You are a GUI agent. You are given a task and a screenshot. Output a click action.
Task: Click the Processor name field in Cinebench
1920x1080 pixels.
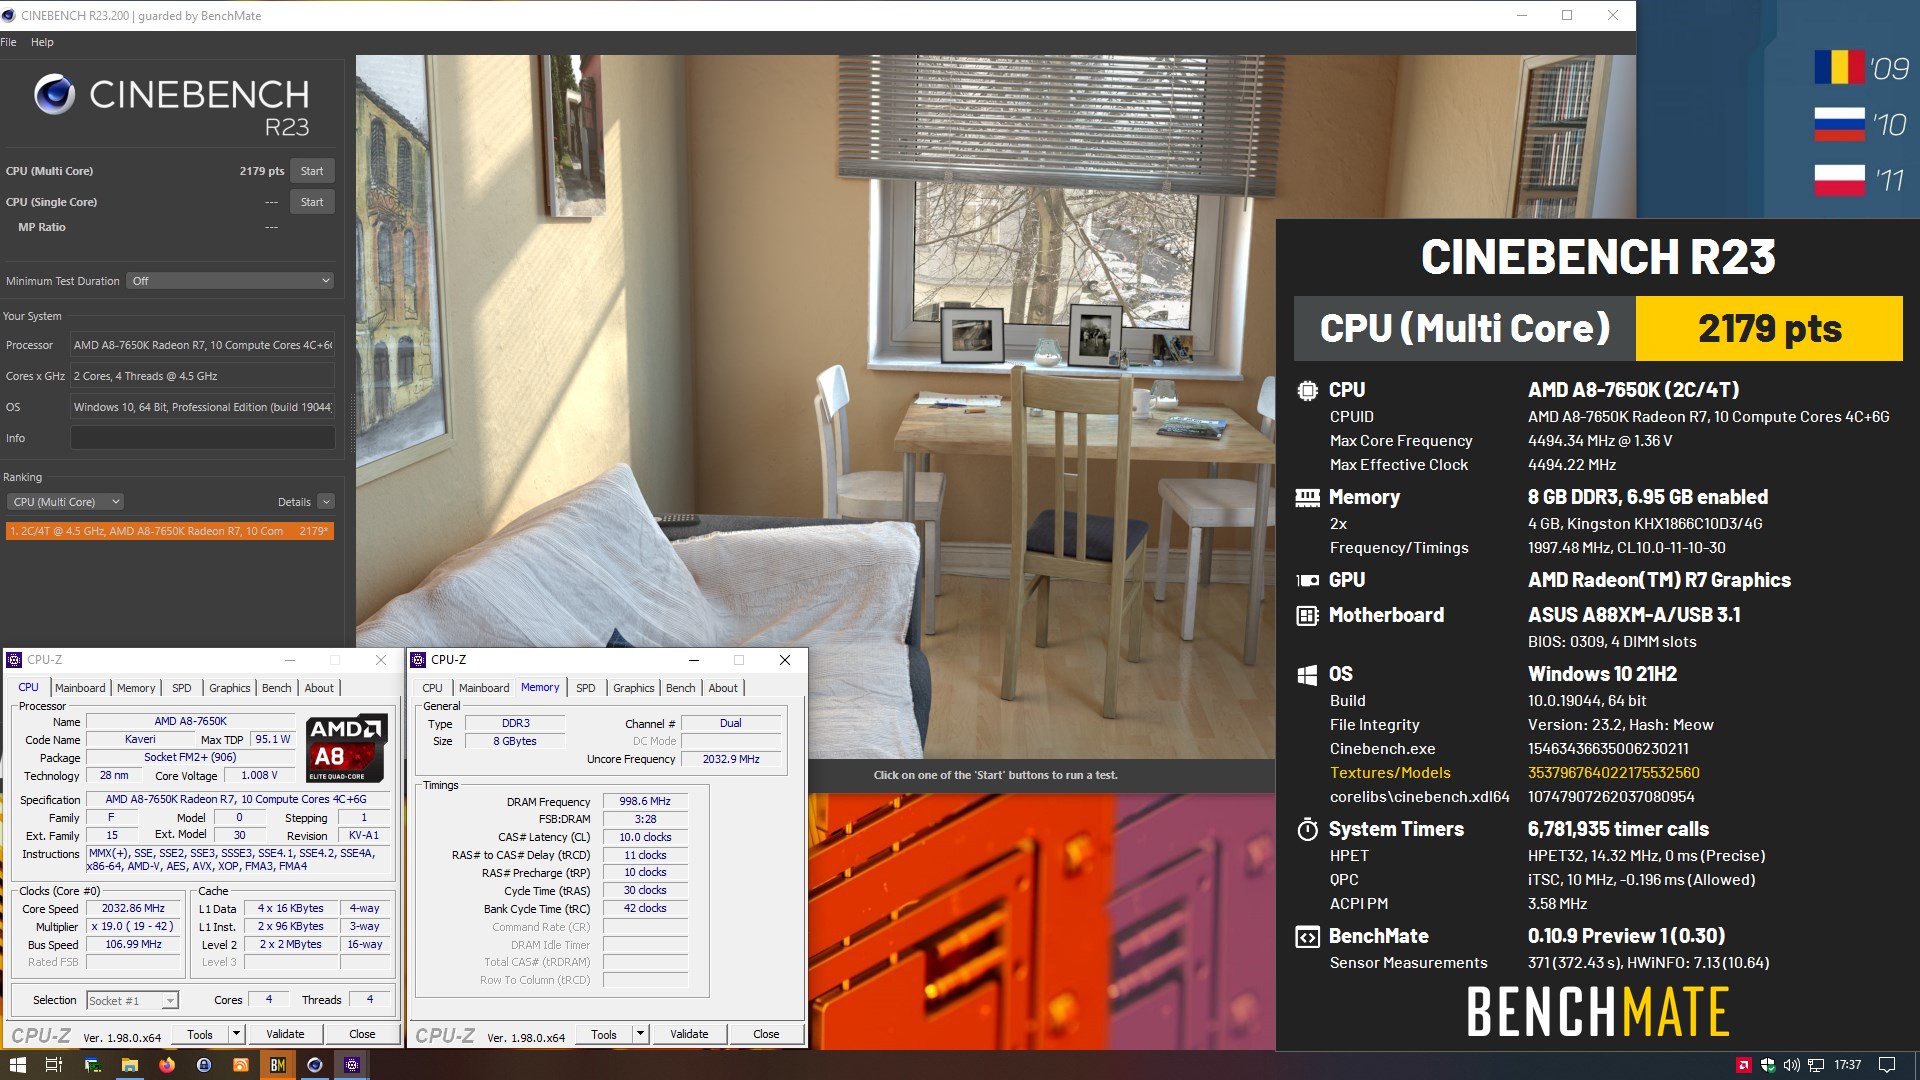(x=202, y=345)
